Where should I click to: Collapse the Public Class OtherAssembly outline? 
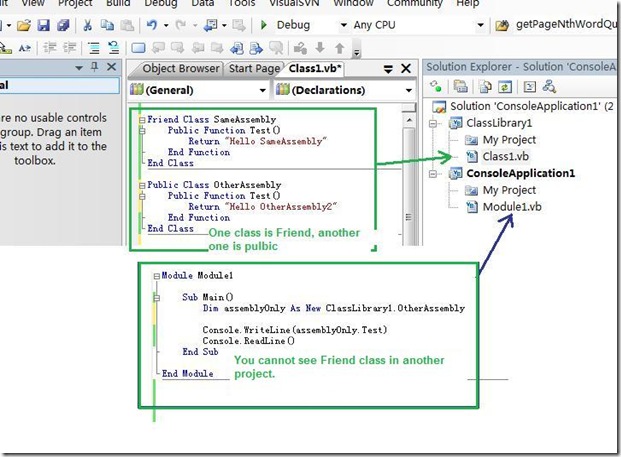[142, 185]
